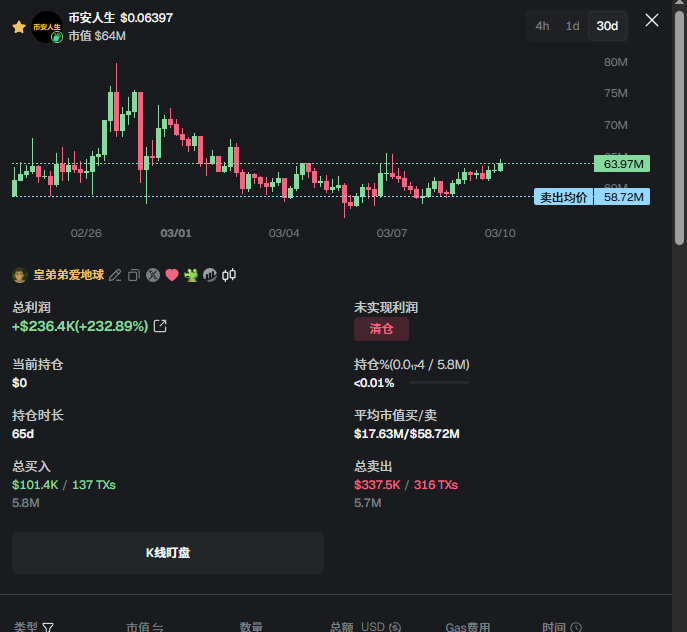Select the 30d chart interval
Viewport: 687px width, 632px height.
607,26
